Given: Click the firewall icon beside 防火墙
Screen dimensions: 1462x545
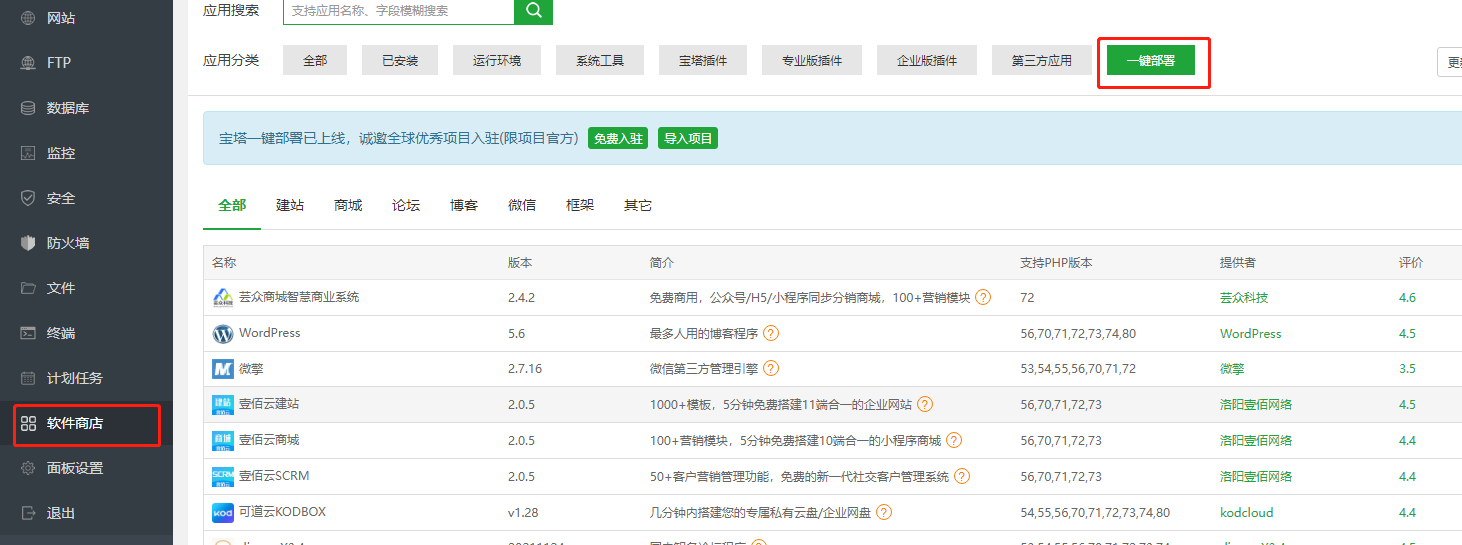Looking at the screenshot, I should tap(28, 243).
